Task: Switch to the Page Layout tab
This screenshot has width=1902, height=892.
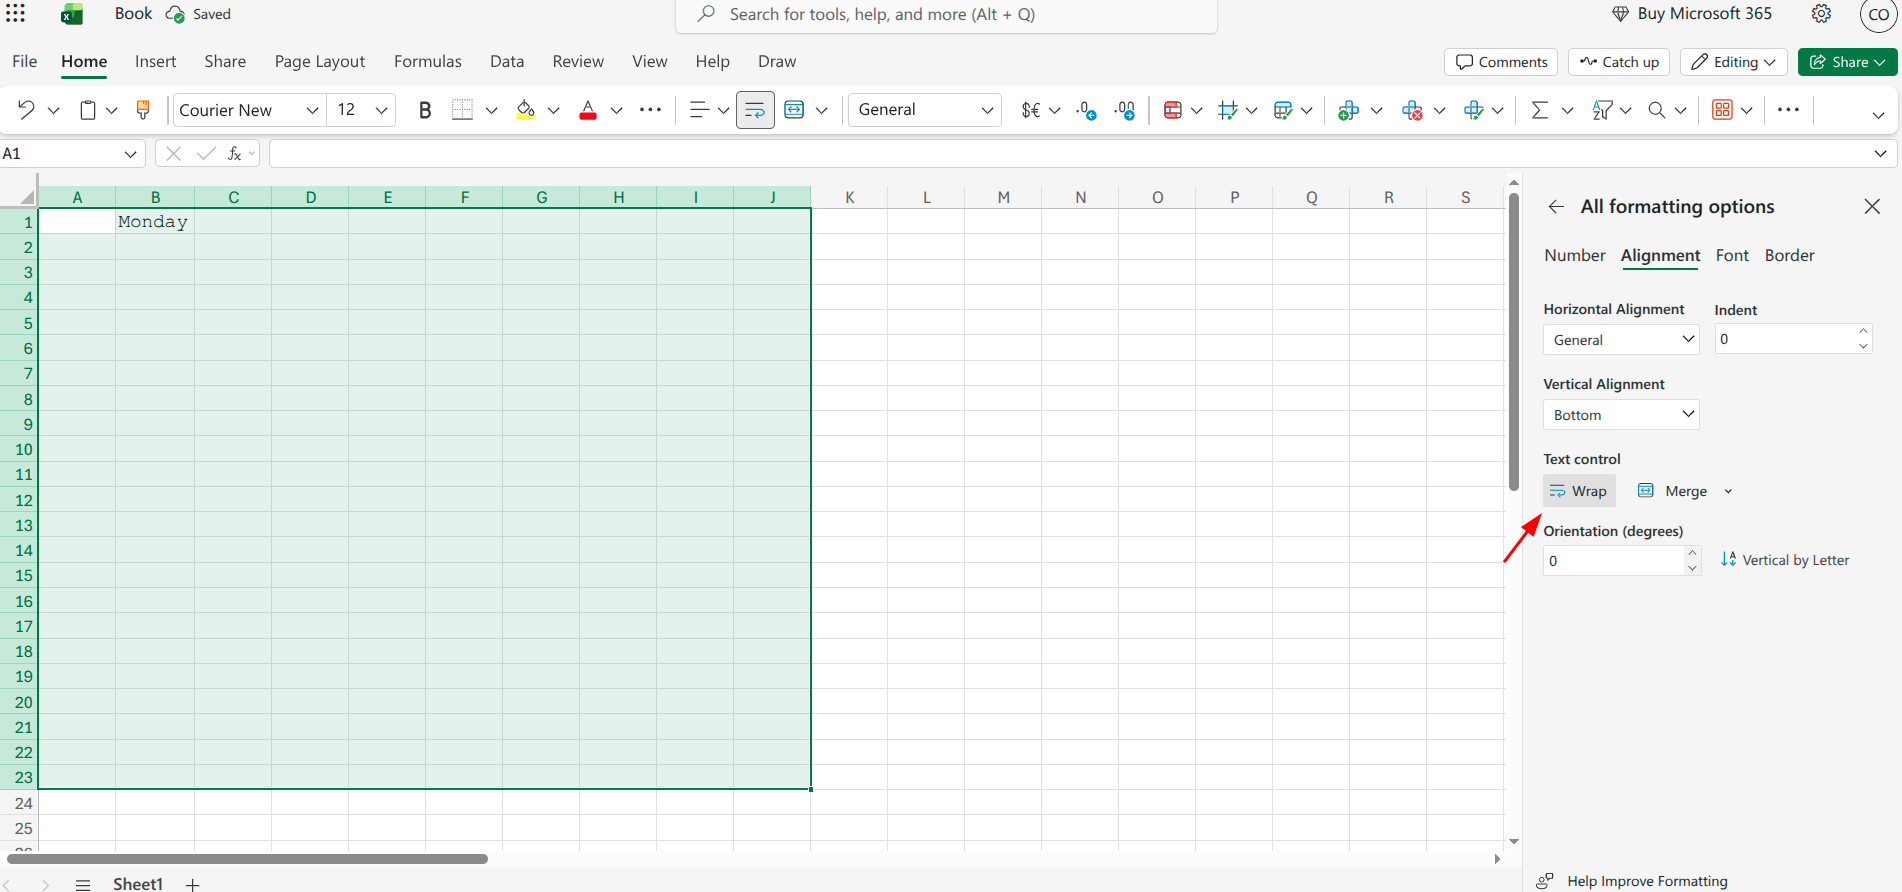Action: pyautogui.click(x=320, y=61)
